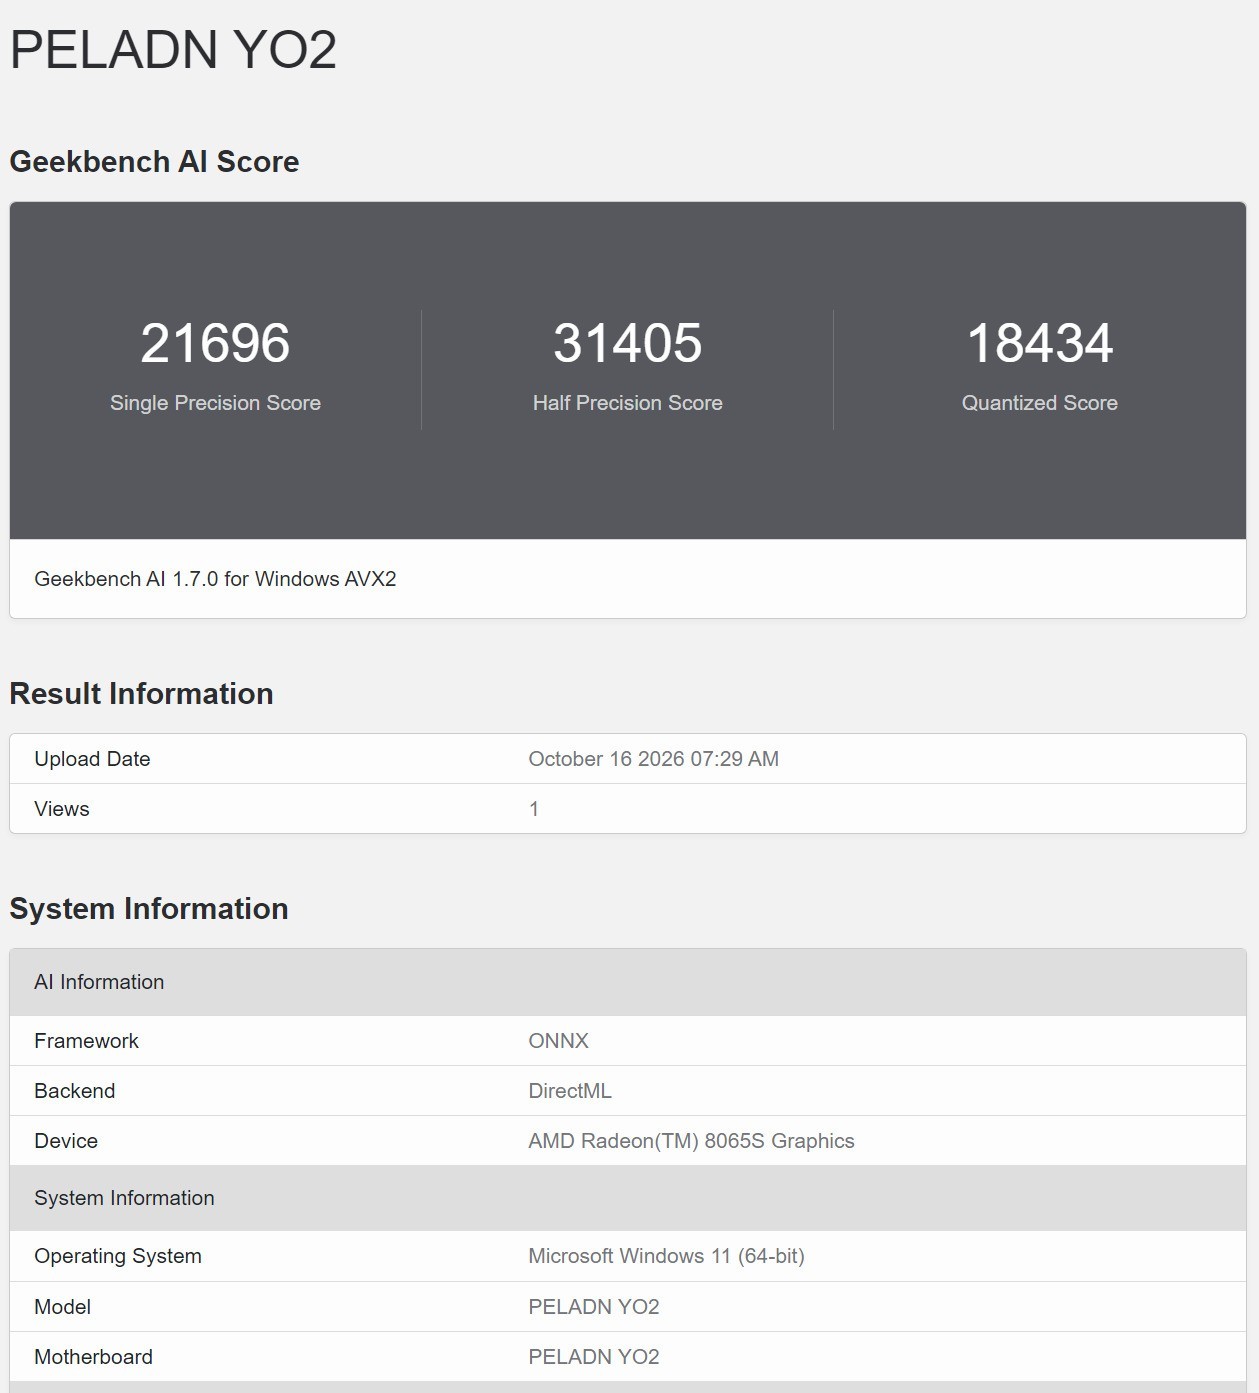1259x1393 pixels.
Task: Click the Quantized Score label
Action: [1040, 403]
